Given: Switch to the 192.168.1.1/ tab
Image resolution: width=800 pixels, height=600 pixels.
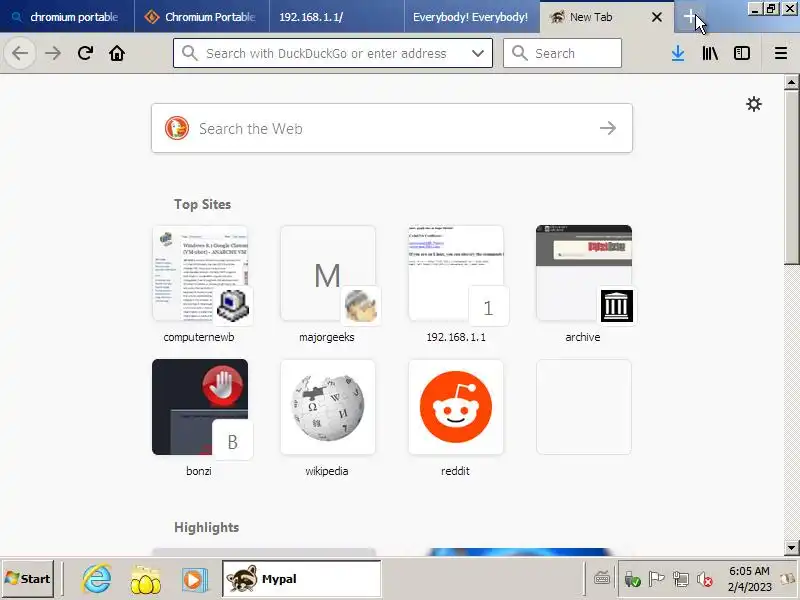Looking at the screenshot, I should pyautogui.click(x=337, y=17).
